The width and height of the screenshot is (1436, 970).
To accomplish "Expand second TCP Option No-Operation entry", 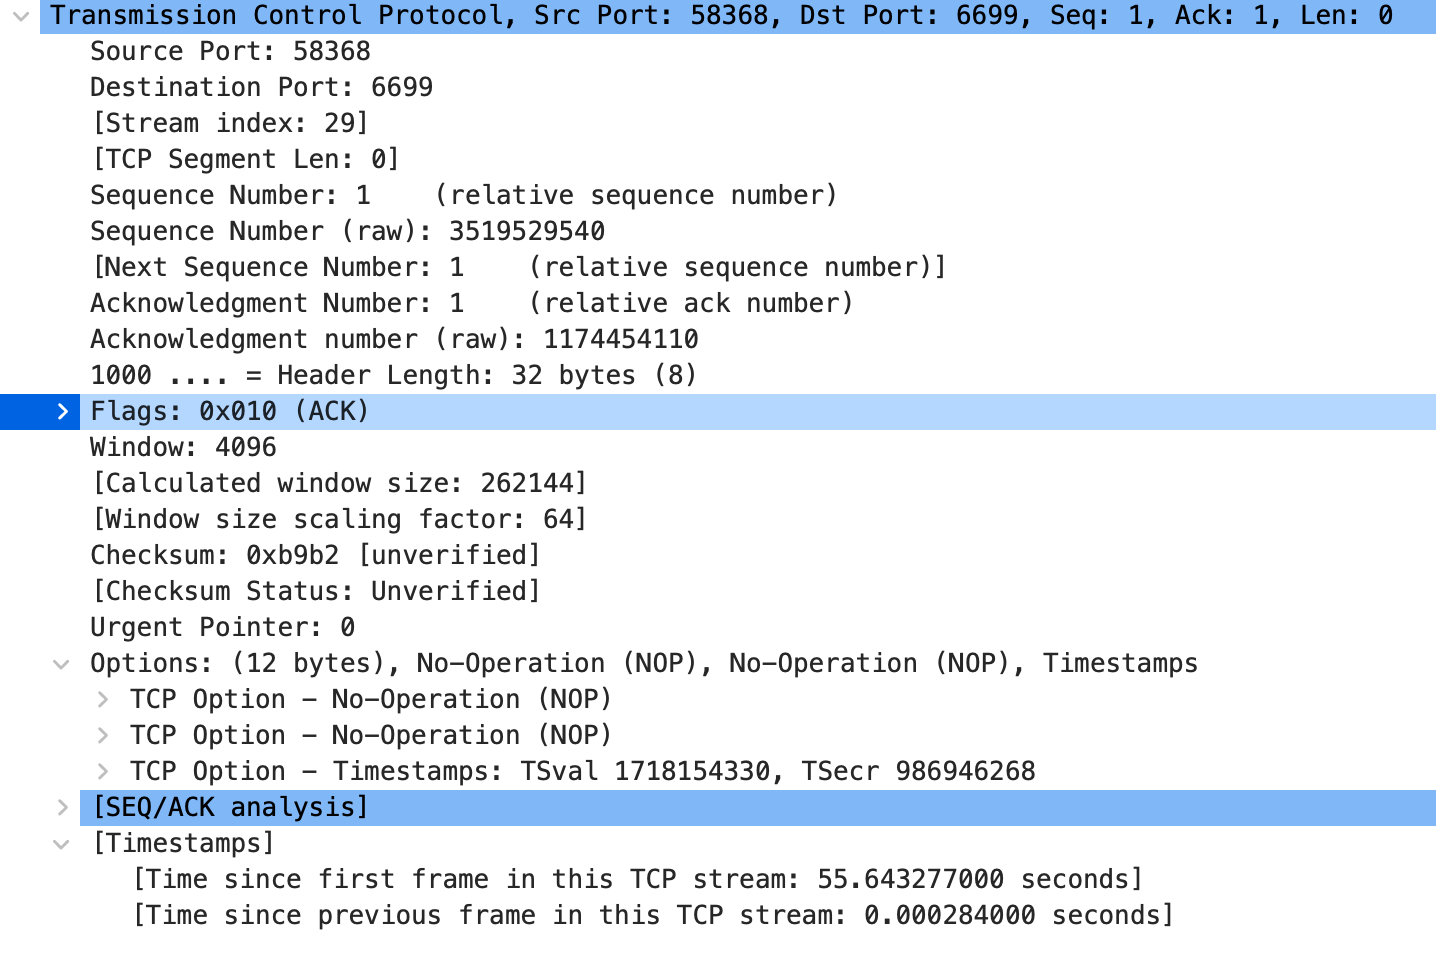I will point(102,736).
